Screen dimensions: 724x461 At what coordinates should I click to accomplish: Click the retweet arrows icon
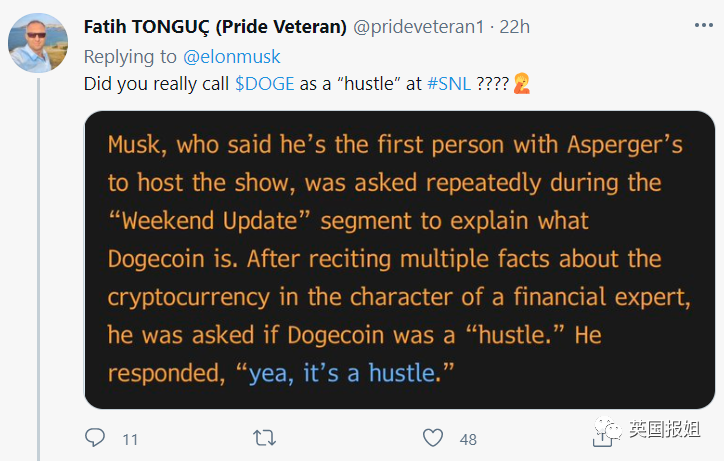(x=265, y=438)
